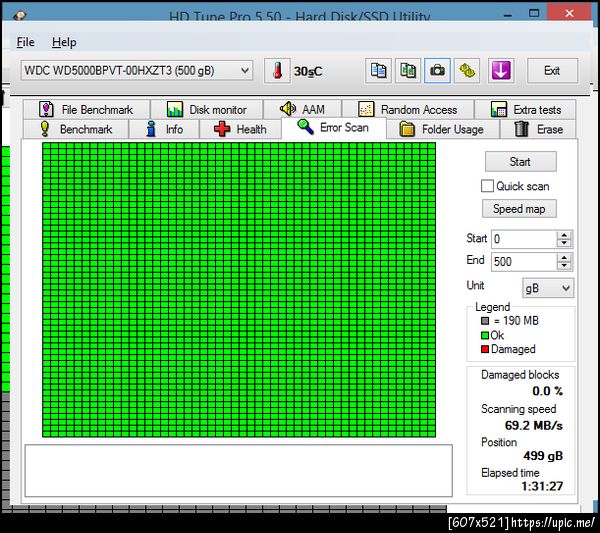Switch to the Health tab
Viewport: 600px width, 533px height.
[x=240, y=129]
